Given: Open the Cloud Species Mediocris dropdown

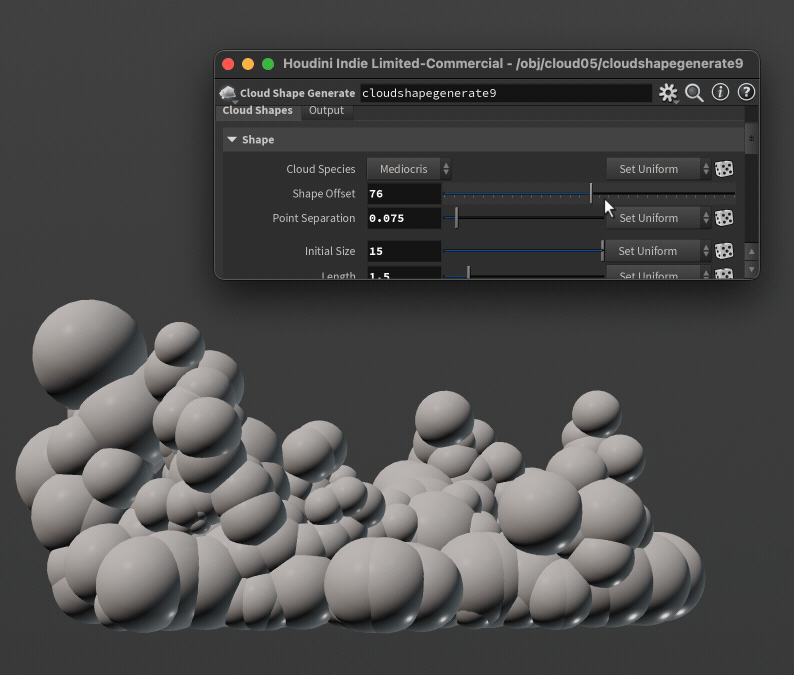Looking at the screenshot, I should tap(409, 169).
